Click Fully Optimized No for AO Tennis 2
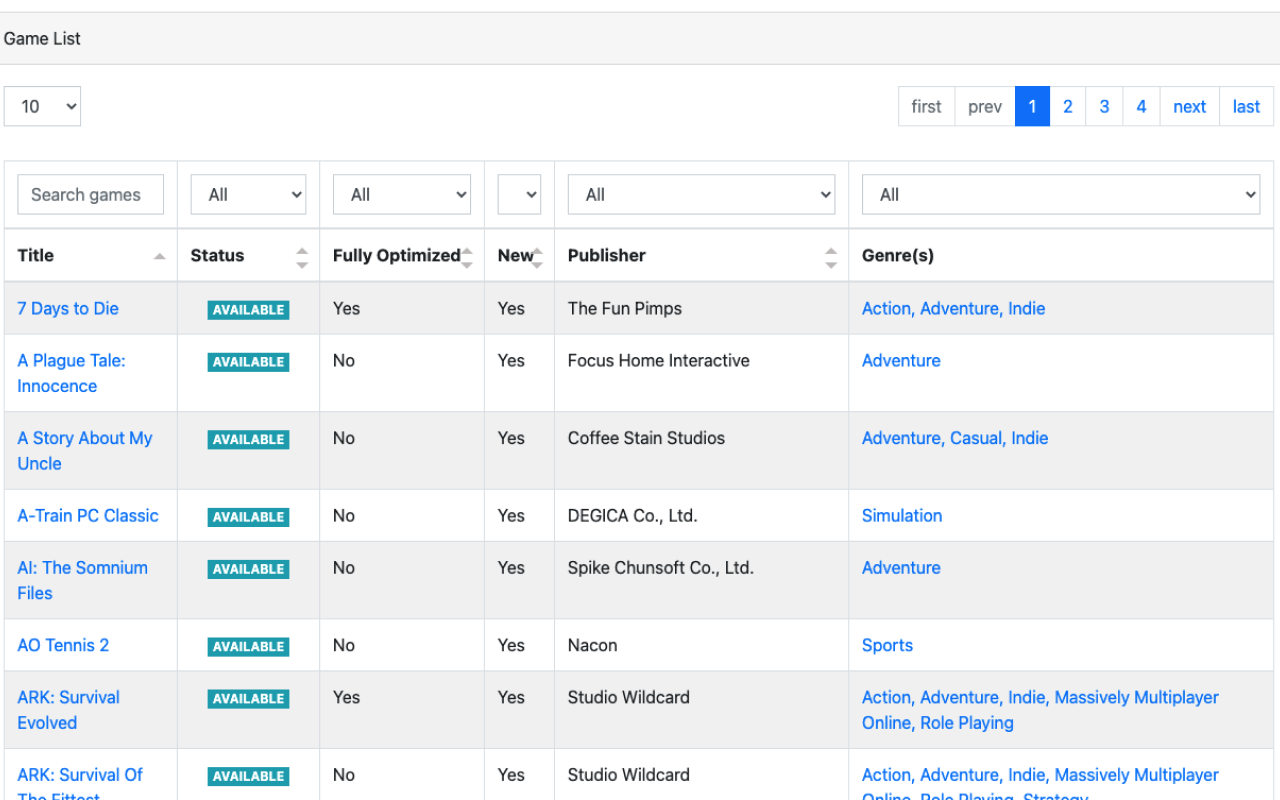This screenshot has width=1280, height=800. (344, 645)
